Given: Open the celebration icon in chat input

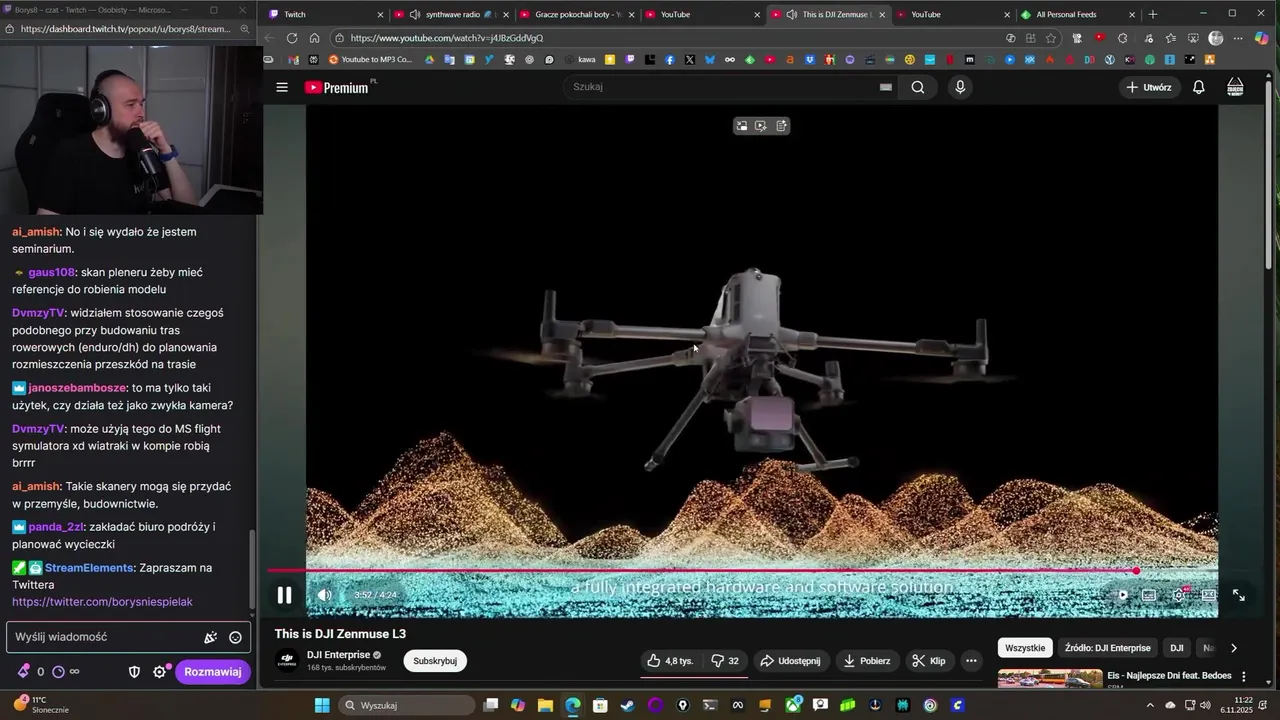Looking at the screenshot, I should pyautogui.click(x=211, y=637).
